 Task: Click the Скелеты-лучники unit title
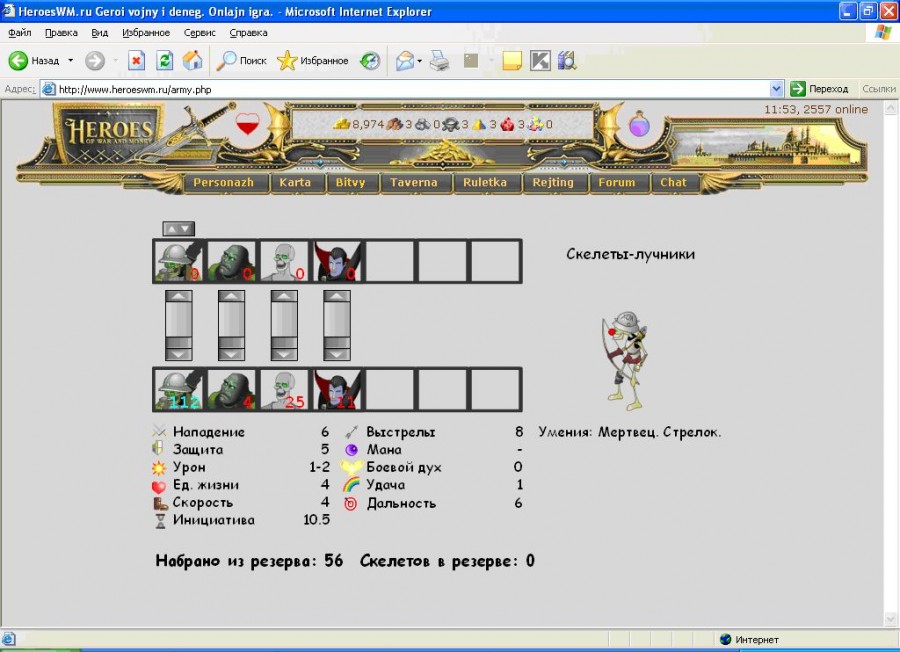[x=630, y=254]
